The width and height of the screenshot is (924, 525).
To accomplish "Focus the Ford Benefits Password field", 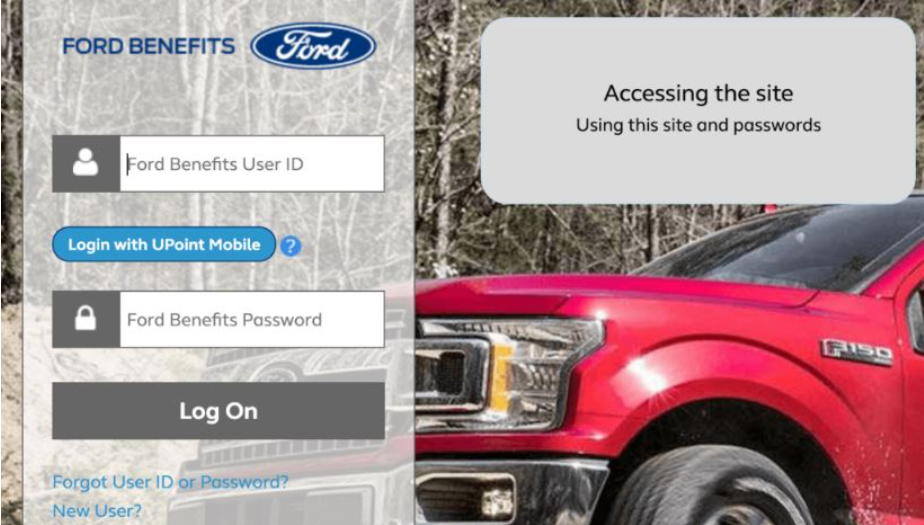I will point(252,319).
